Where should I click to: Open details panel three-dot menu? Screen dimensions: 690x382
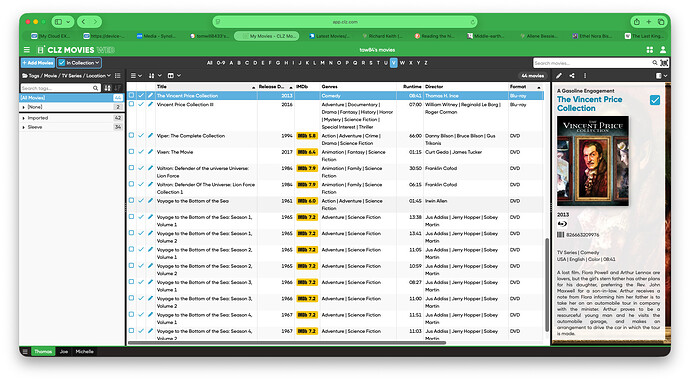coord(585,76)
